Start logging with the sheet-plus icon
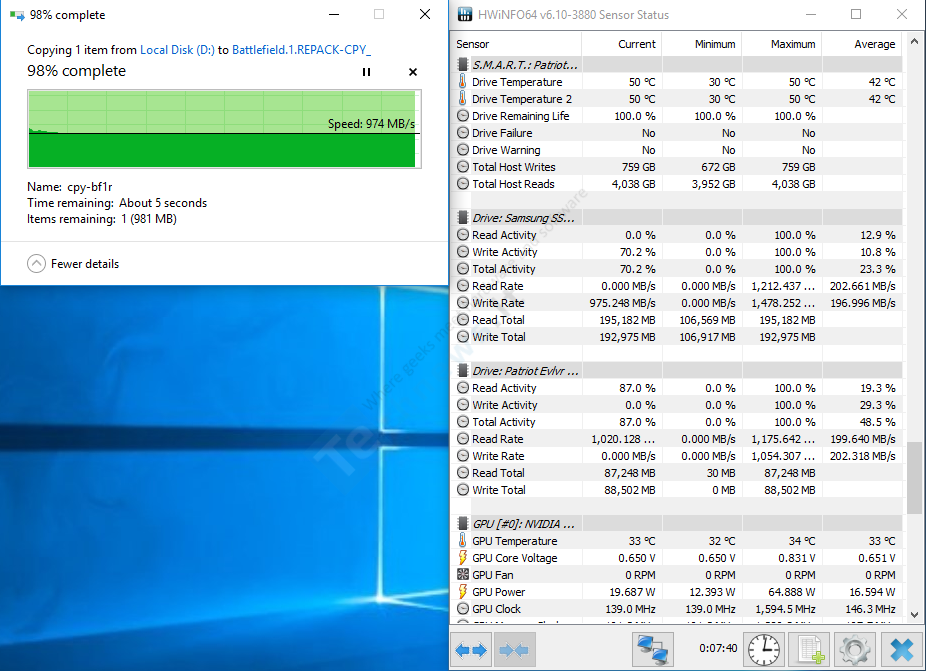926x671 pixels. [810, 650]
